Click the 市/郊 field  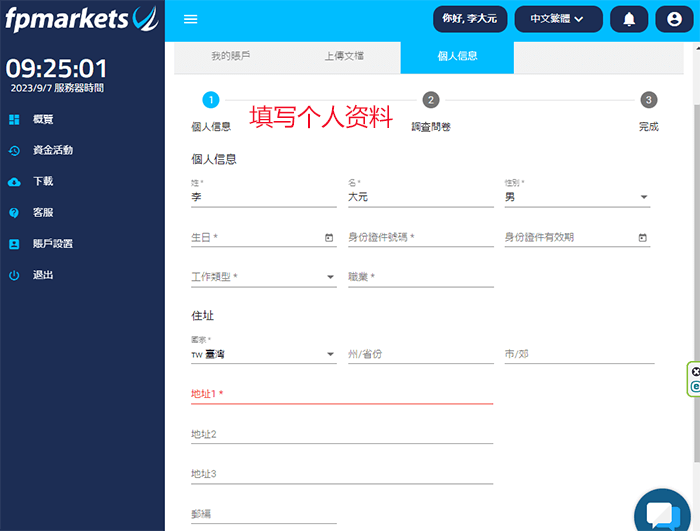pos(579,354)
